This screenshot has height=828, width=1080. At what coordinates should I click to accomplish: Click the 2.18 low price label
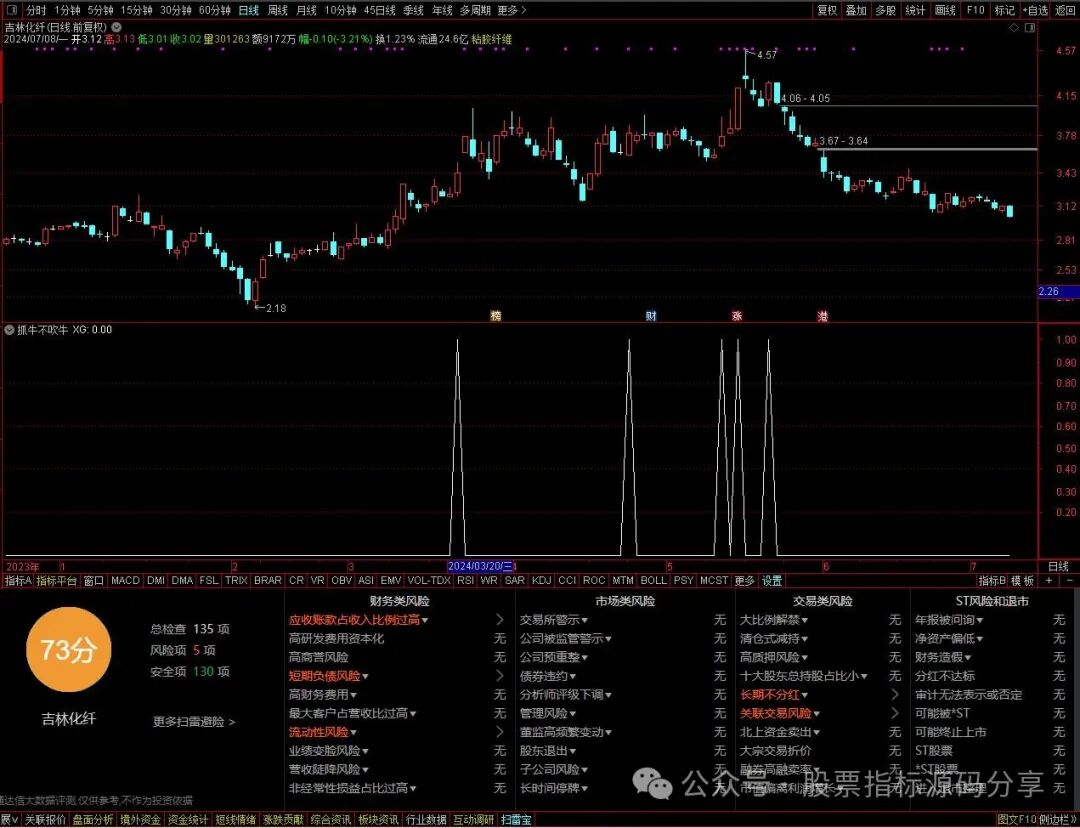[x=276, y=308]
